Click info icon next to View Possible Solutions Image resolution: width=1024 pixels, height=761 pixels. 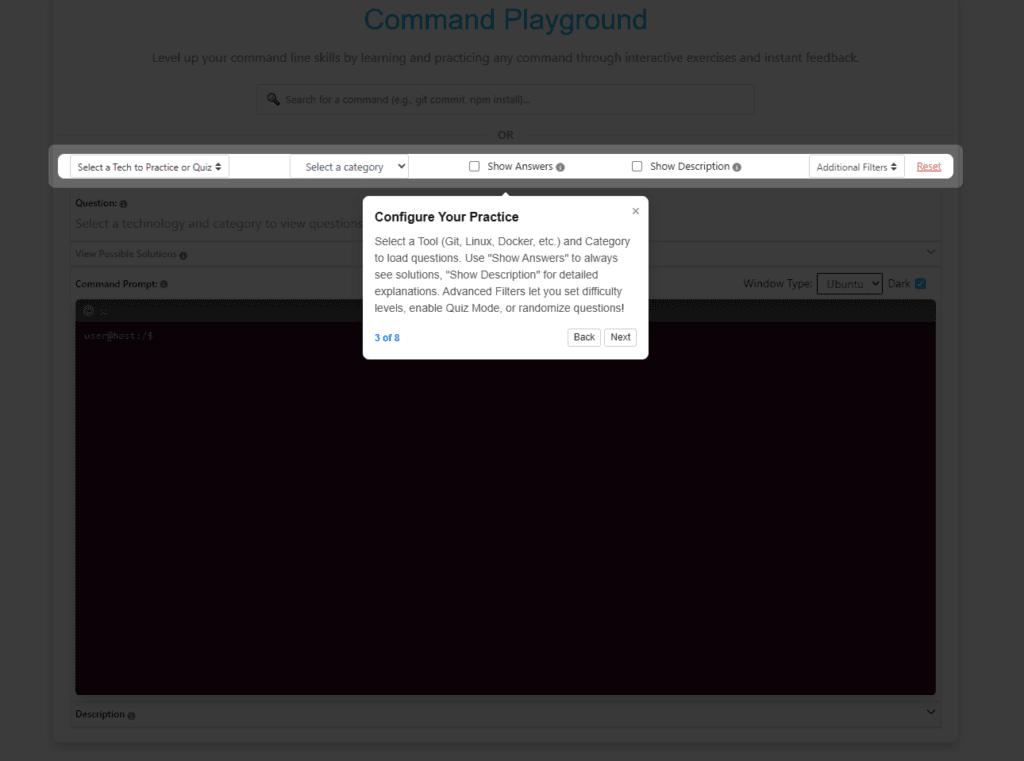[183, 255]
